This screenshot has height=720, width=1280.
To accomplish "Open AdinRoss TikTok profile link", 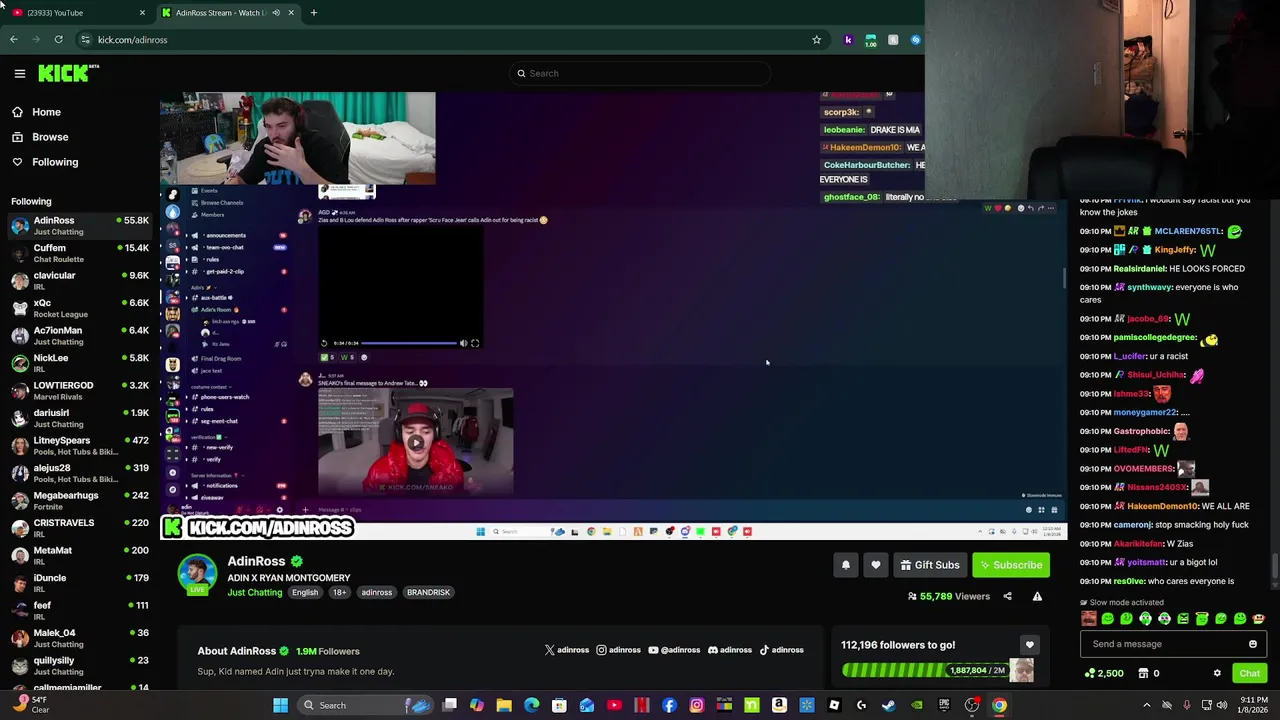I will coord(781,650).
